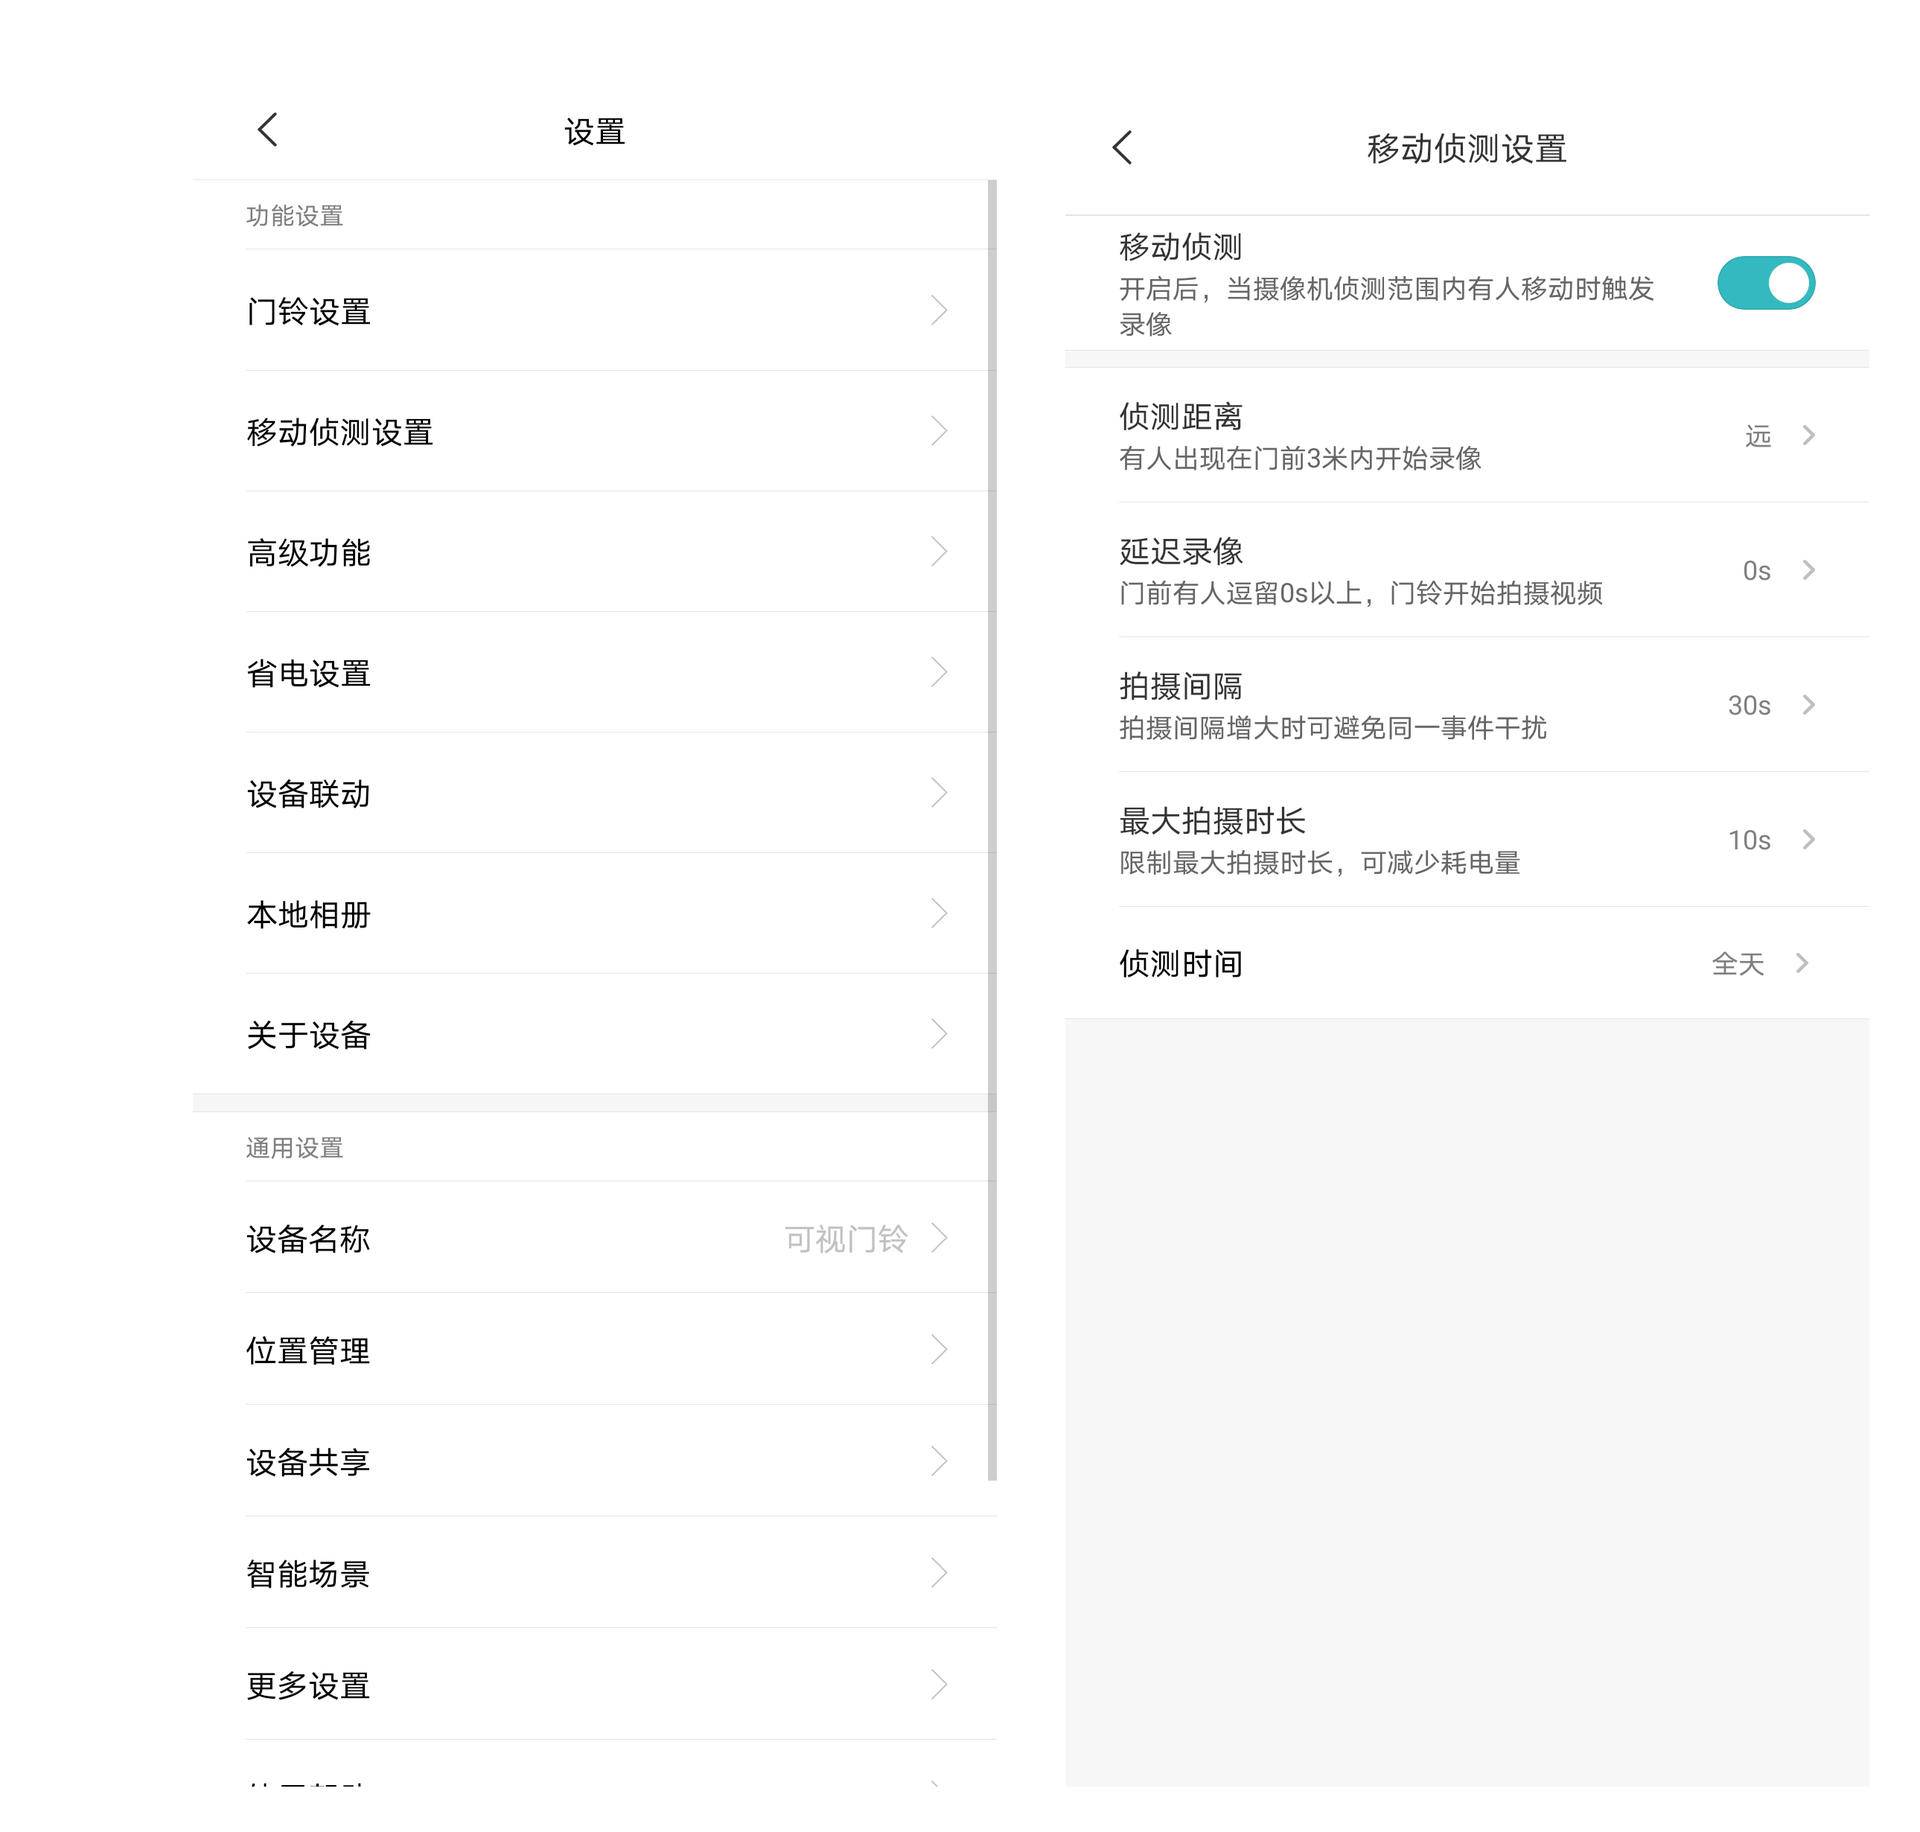Edit 设备名称 可视门铃

pos(846,1239)
